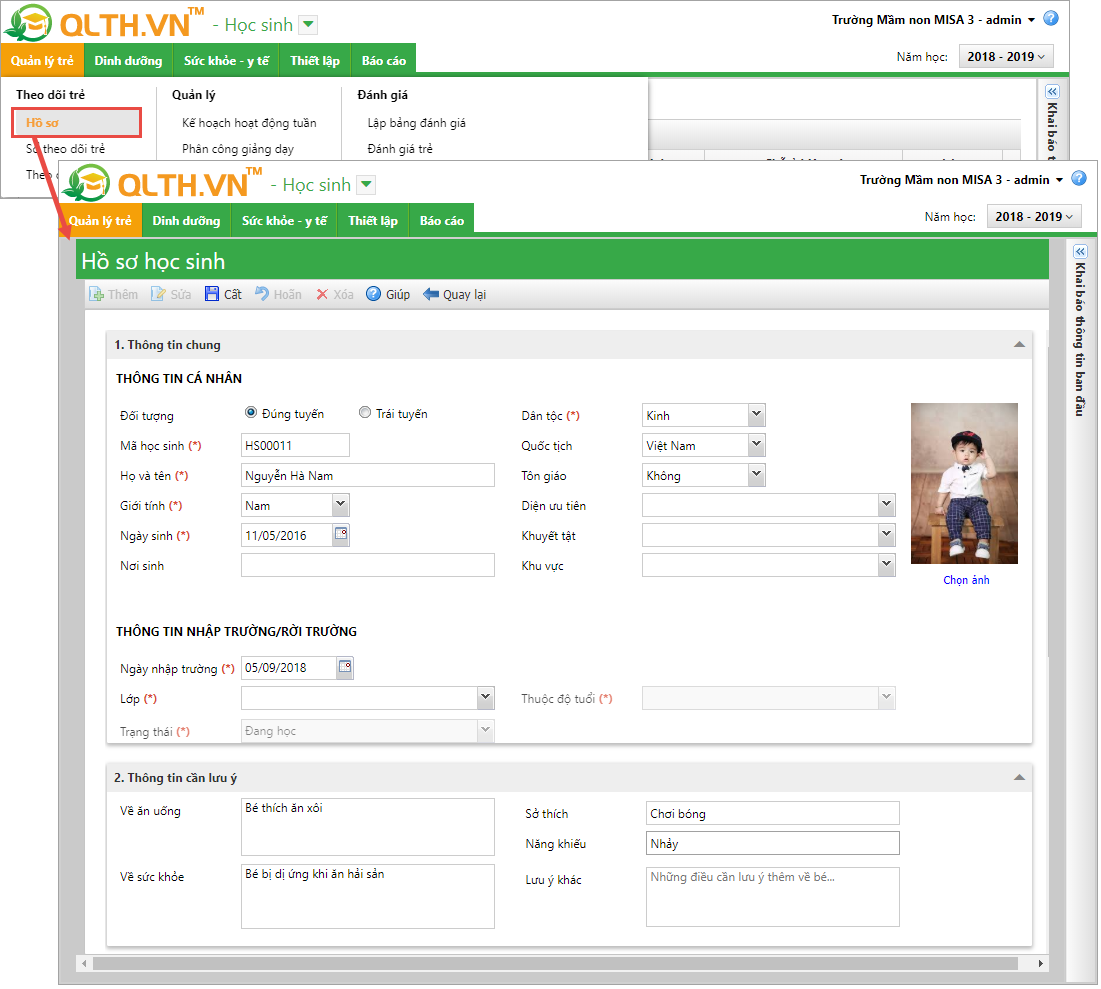Click the Về sức khỏe text area
1101x989 pixels.
tap(368, 896)
